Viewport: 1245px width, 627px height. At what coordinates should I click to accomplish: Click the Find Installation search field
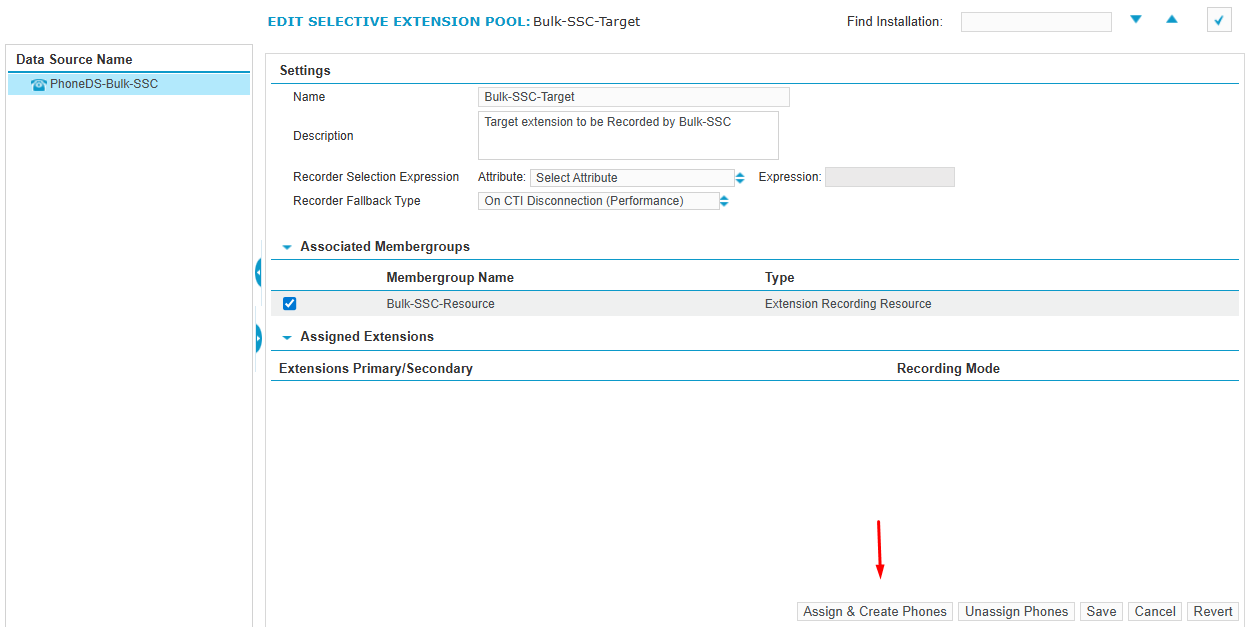point(1035,22)
